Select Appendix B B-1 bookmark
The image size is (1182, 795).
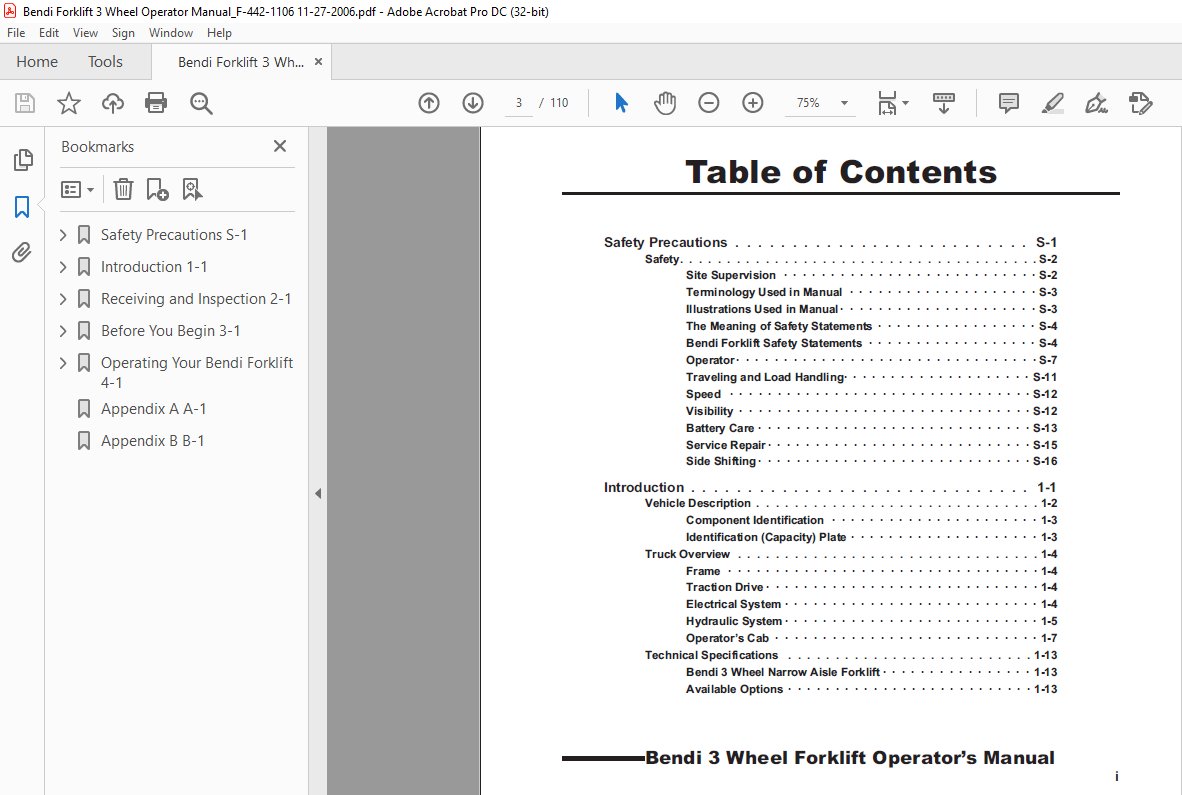click(152, 441)
